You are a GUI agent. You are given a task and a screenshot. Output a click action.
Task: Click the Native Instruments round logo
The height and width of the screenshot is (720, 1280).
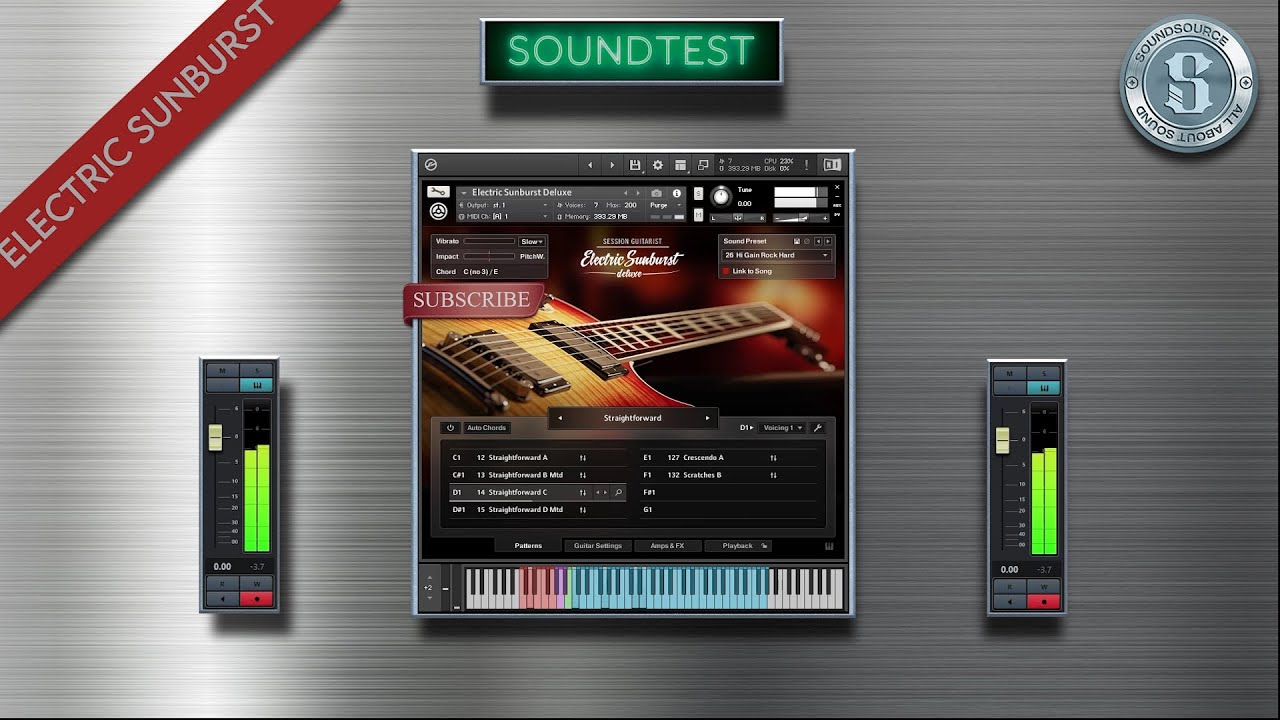(438, 212)
